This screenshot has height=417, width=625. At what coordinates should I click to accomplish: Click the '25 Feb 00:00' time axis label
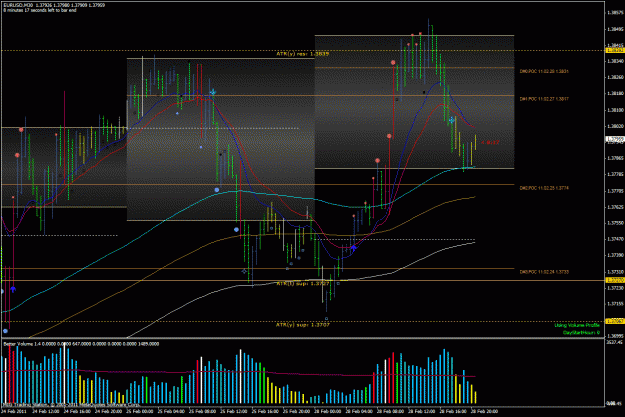click(x=140, y=411)
